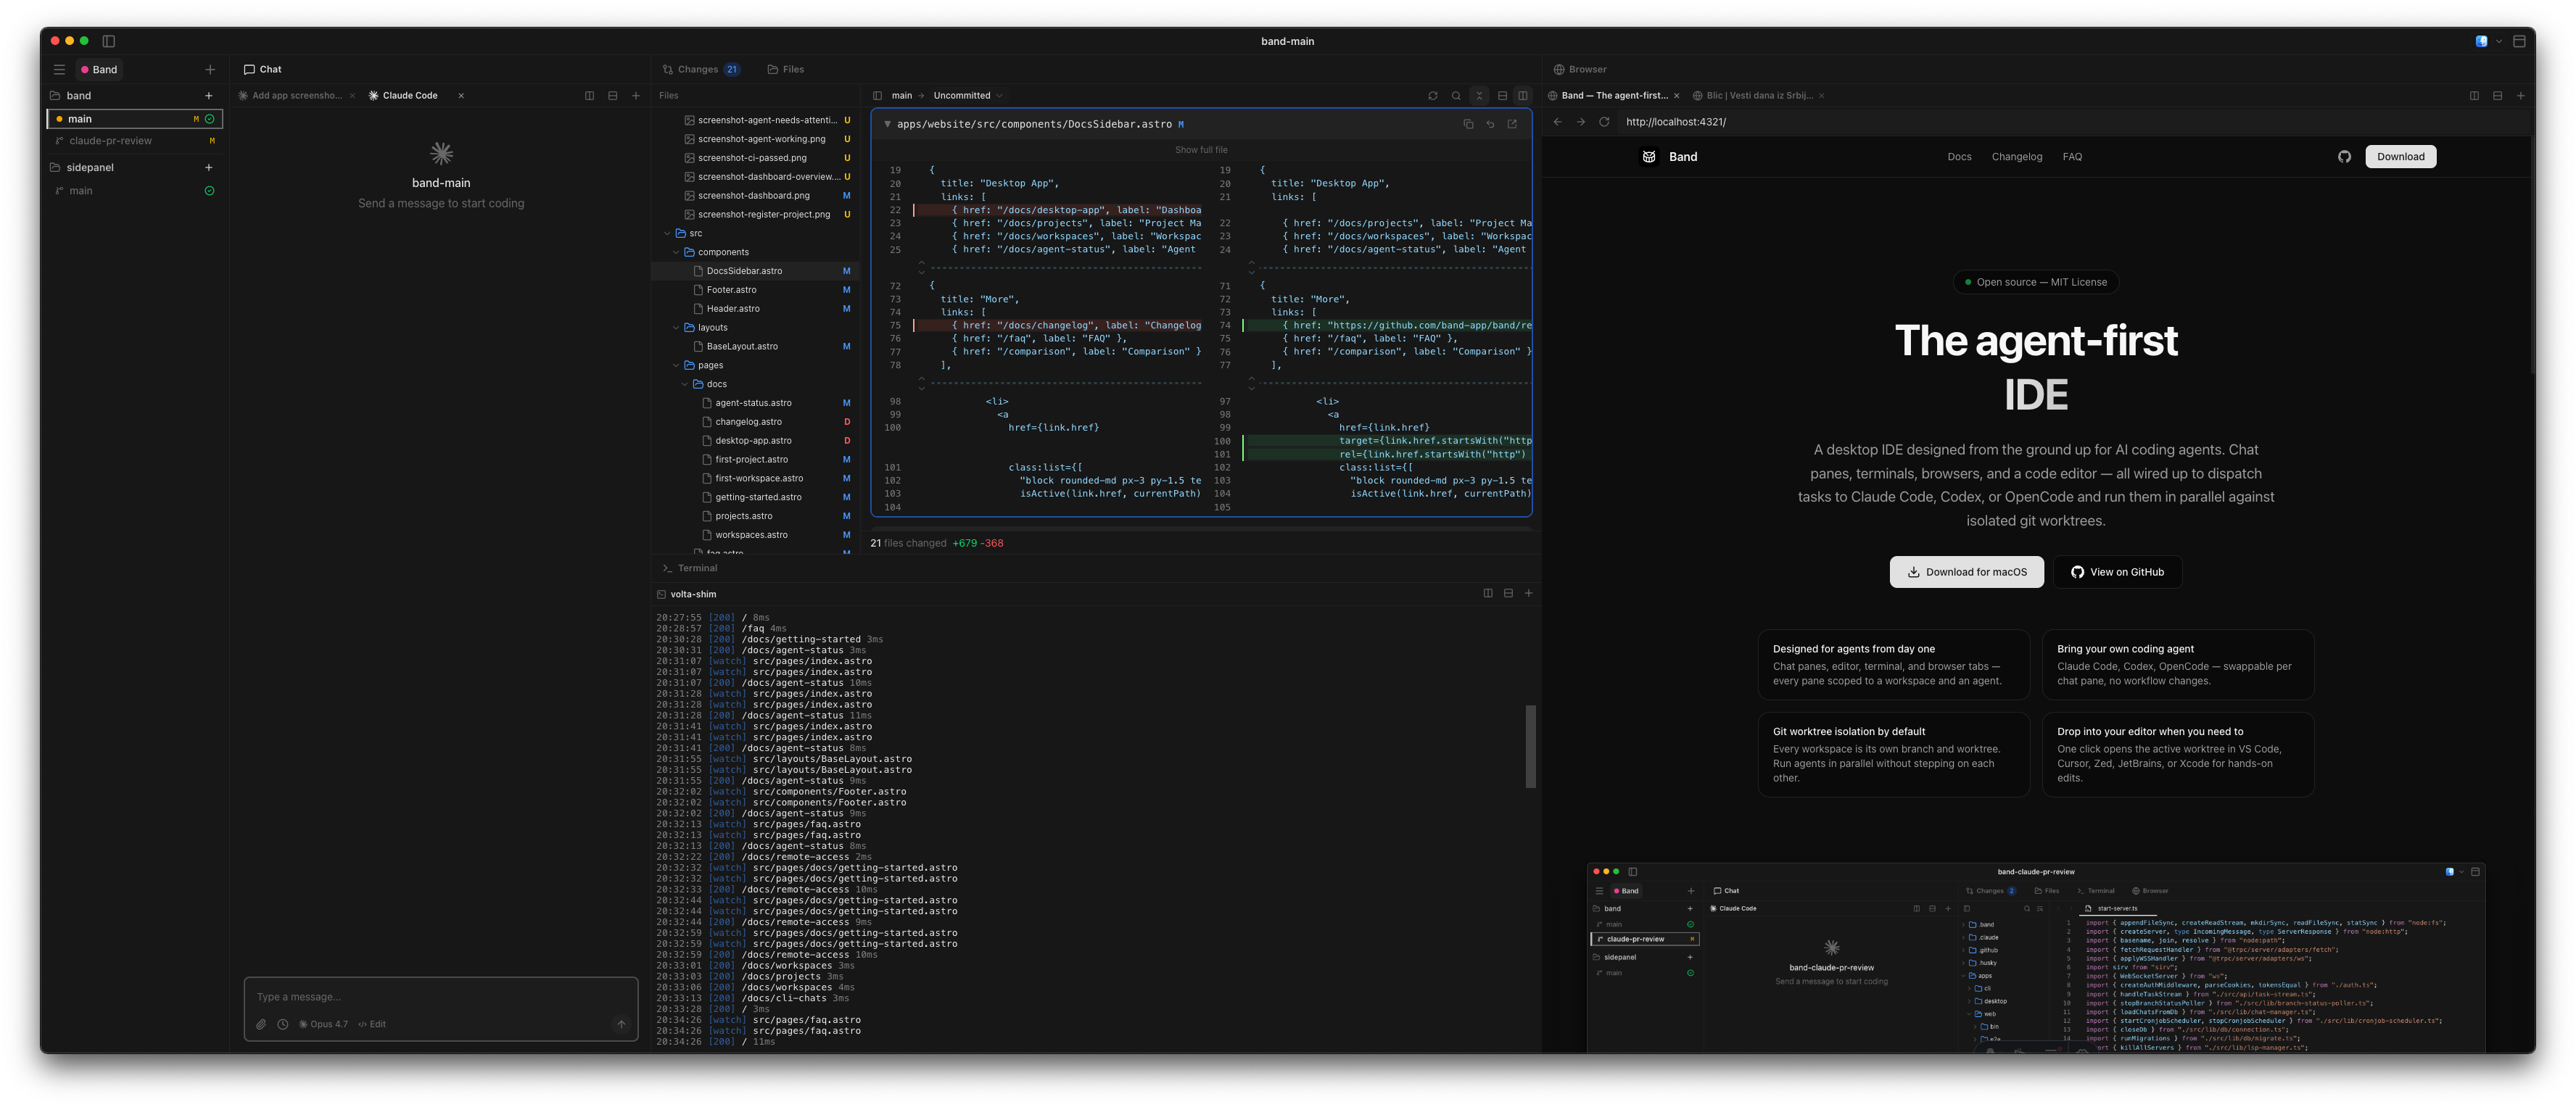Go back in the embedded browser
2576x1107 pixels.
(1557, 122)
